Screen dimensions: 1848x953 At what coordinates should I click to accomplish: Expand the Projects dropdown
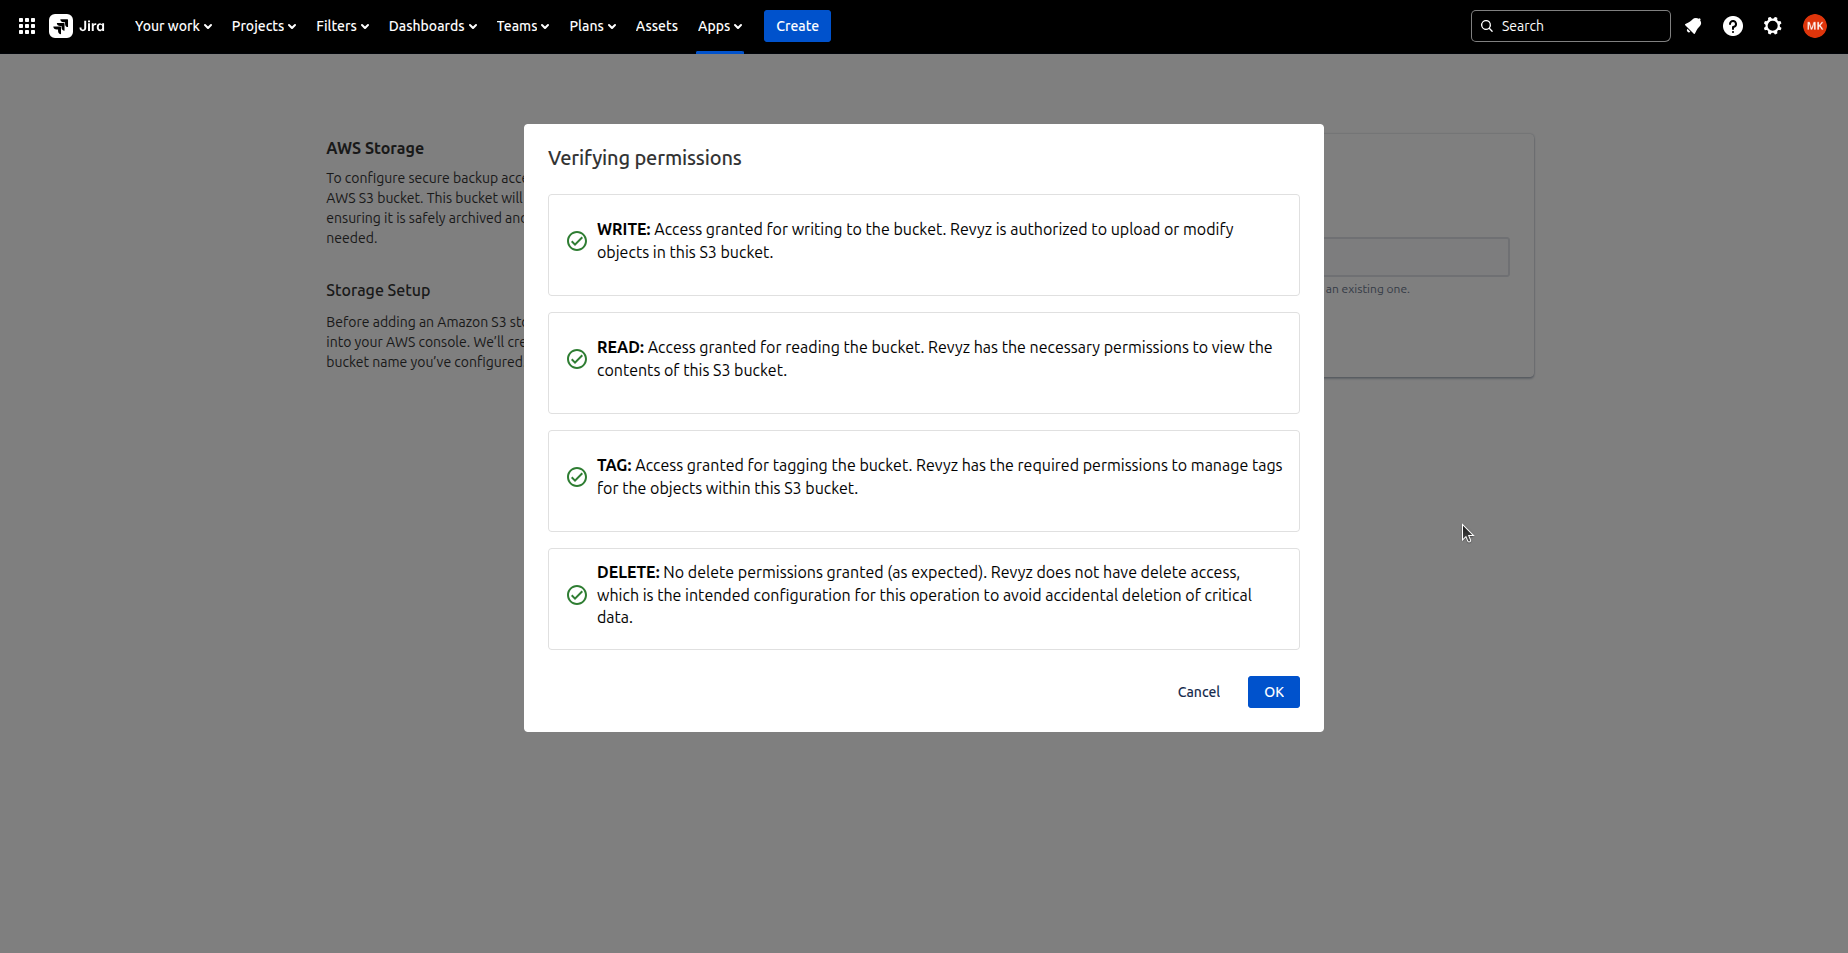(263, 26)
